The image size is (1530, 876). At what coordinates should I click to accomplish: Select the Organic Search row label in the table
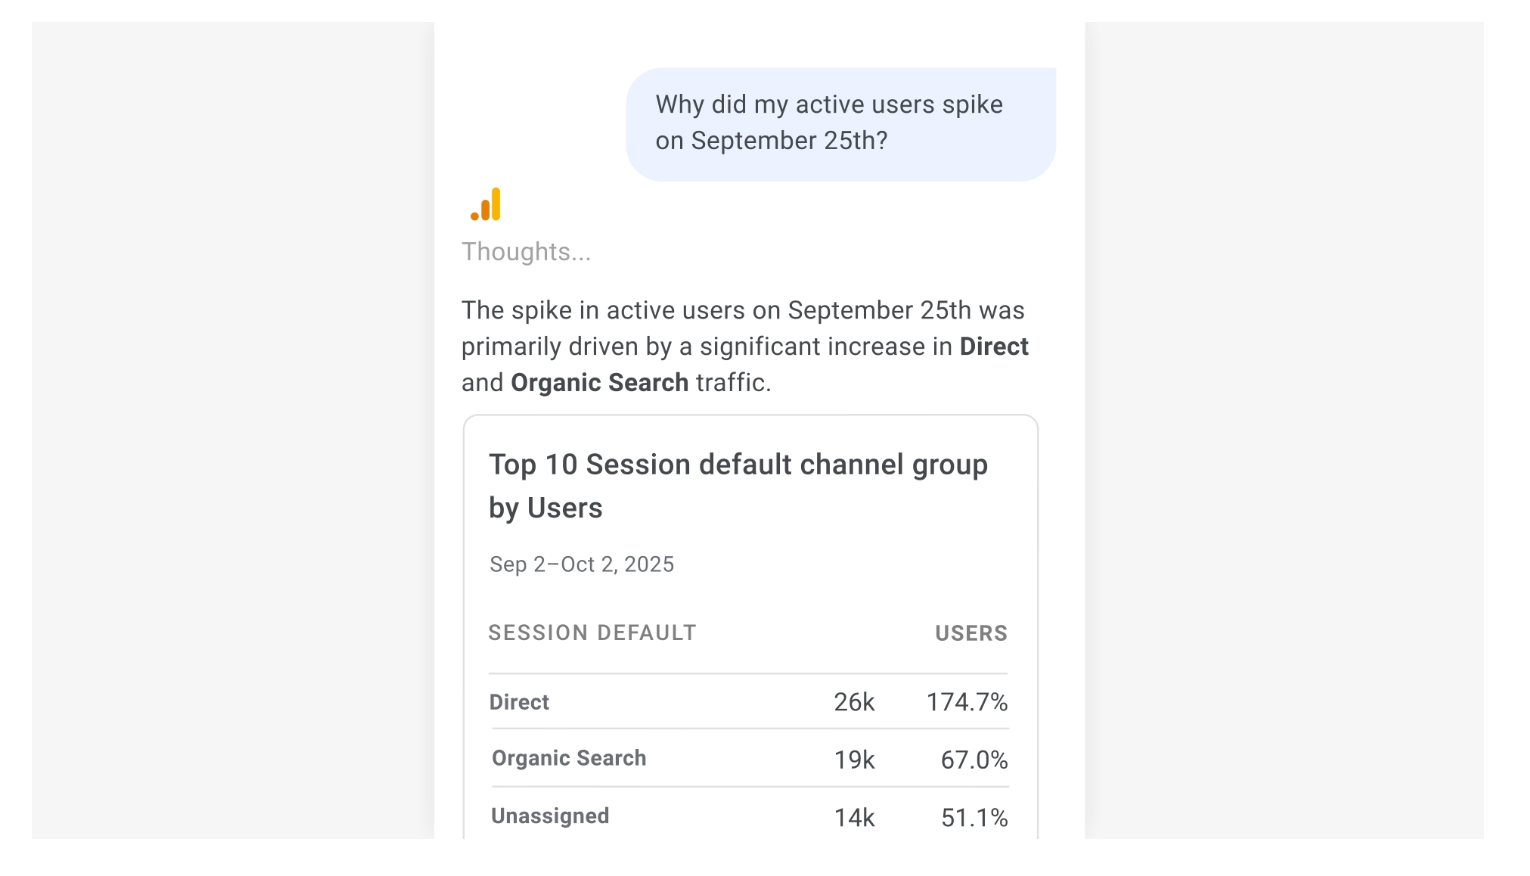(568, 759)
